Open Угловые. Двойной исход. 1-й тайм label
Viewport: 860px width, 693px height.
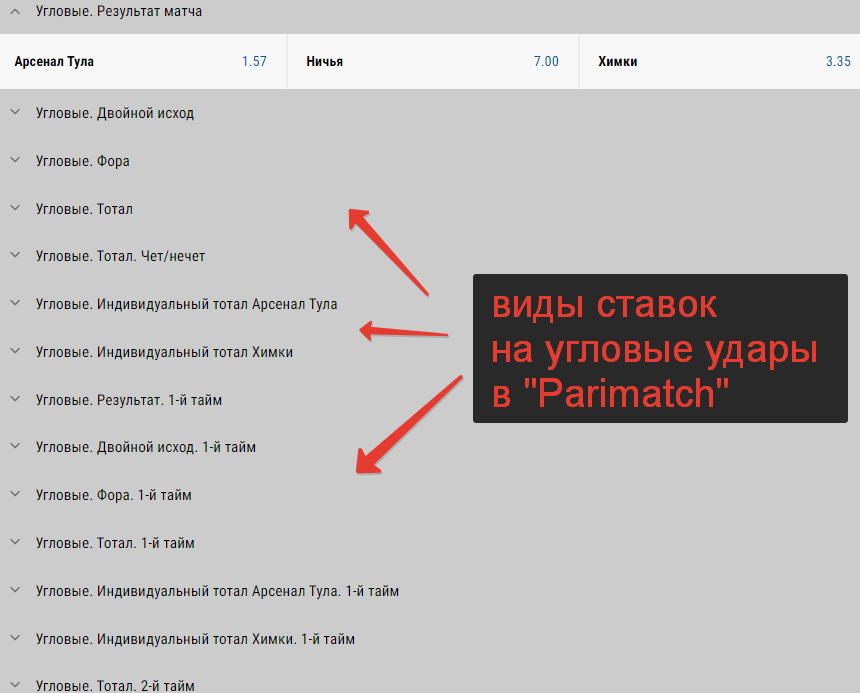pos(146,447)
